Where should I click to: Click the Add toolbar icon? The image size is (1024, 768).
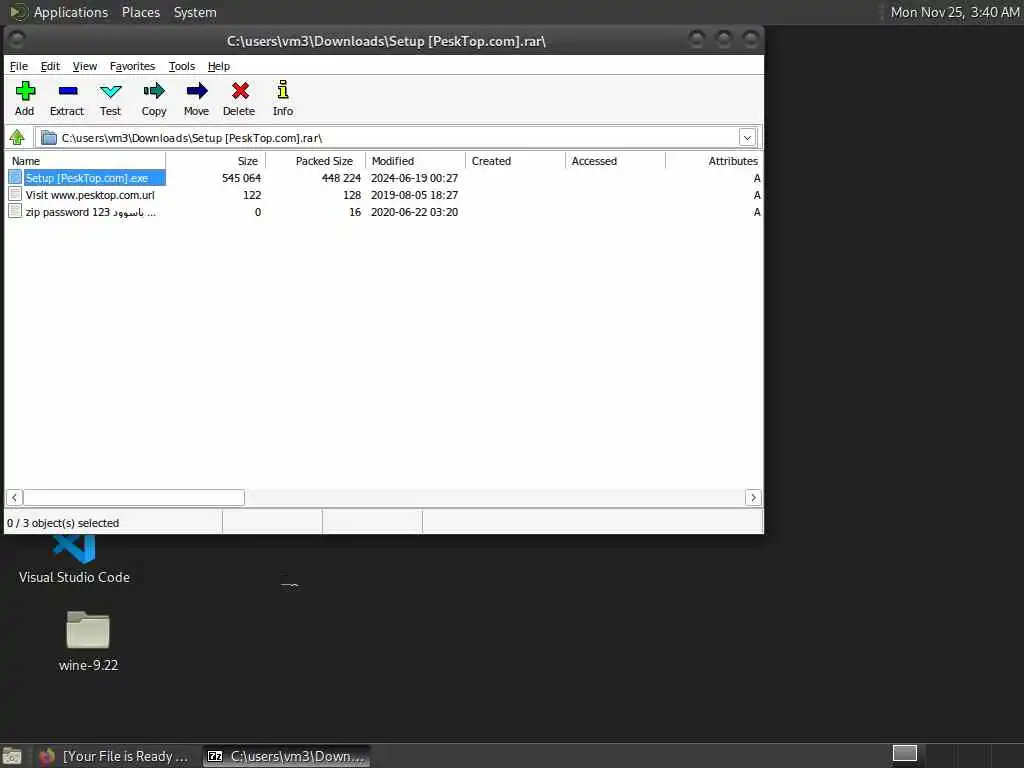[x=25, y=91]
